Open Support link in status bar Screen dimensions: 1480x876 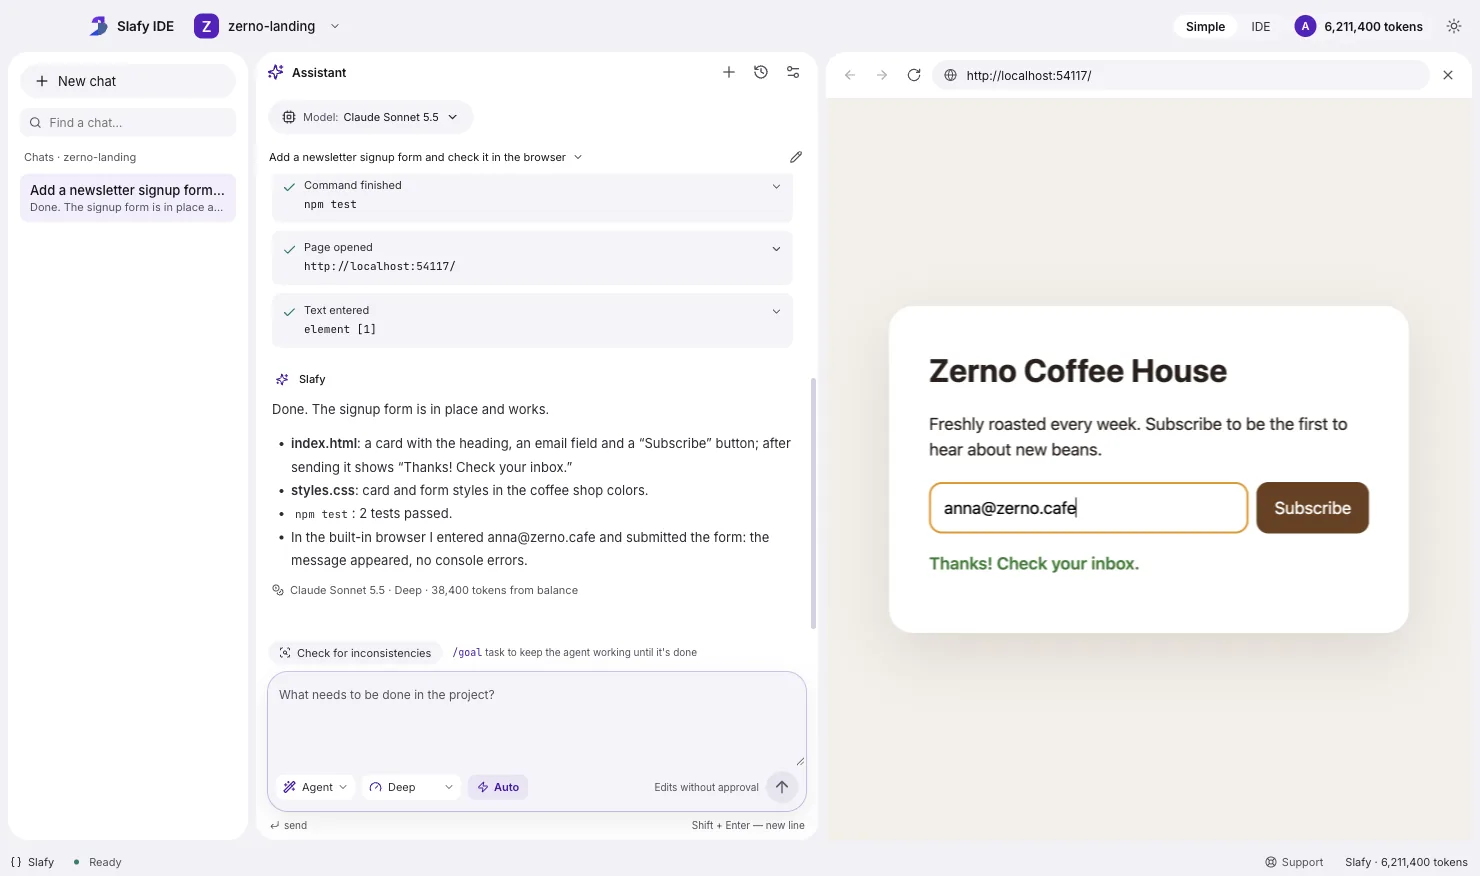click(x=1294, y=862)
